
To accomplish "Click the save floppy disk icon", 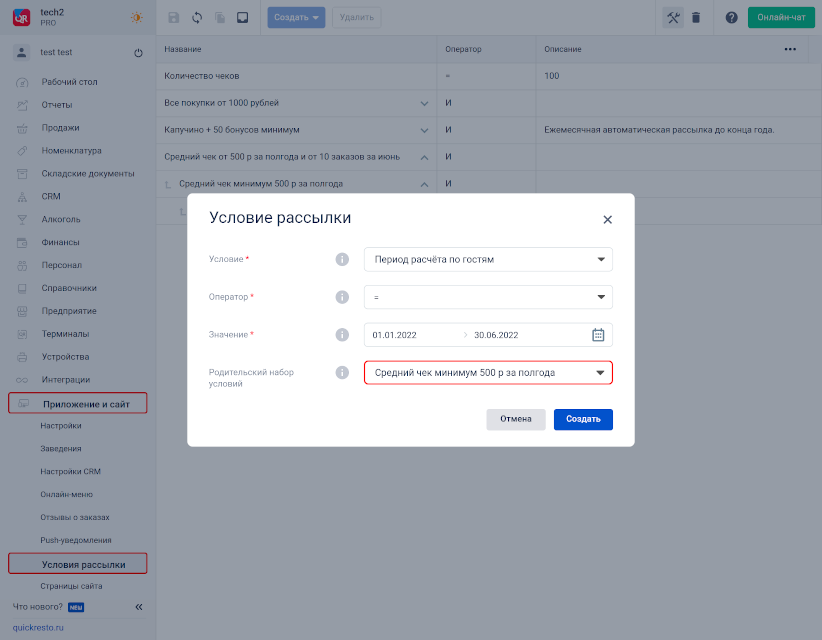I will click(x=174, y=17).
